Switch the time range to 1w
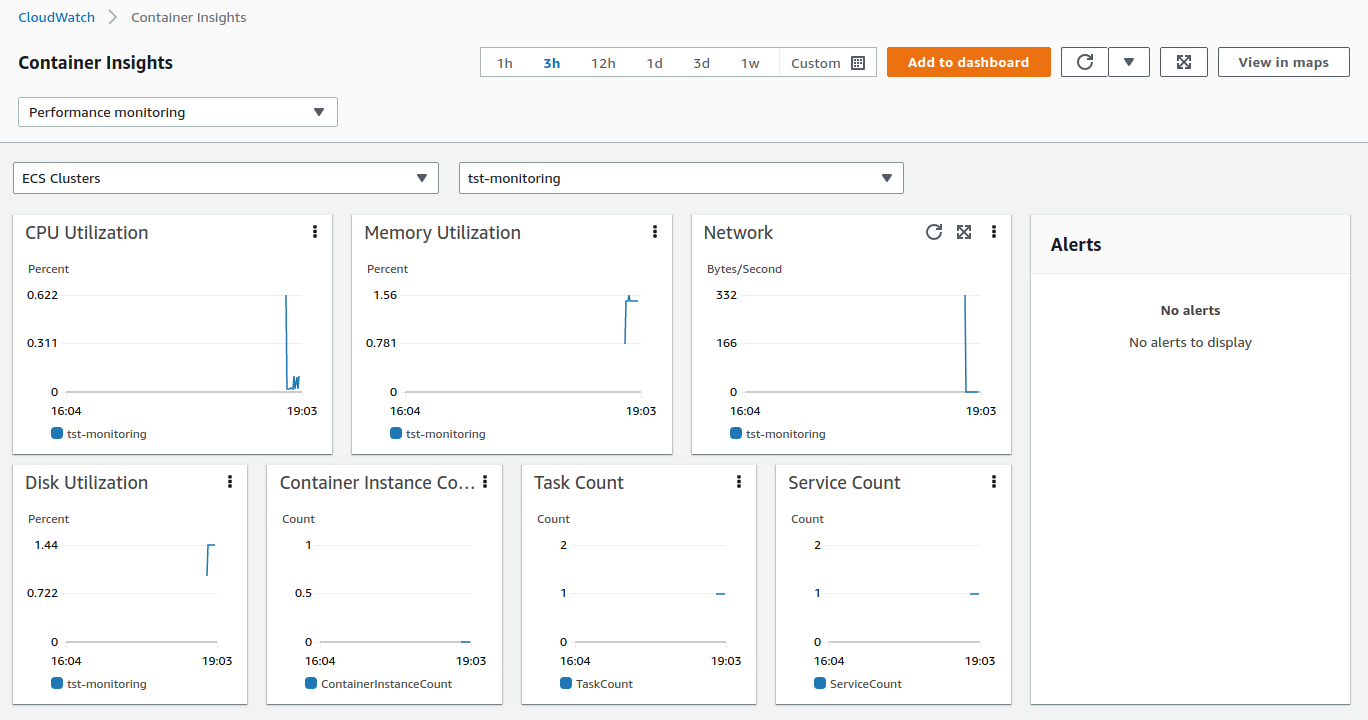Viewport: 1368px width, 720px height. tap(750, 62)
